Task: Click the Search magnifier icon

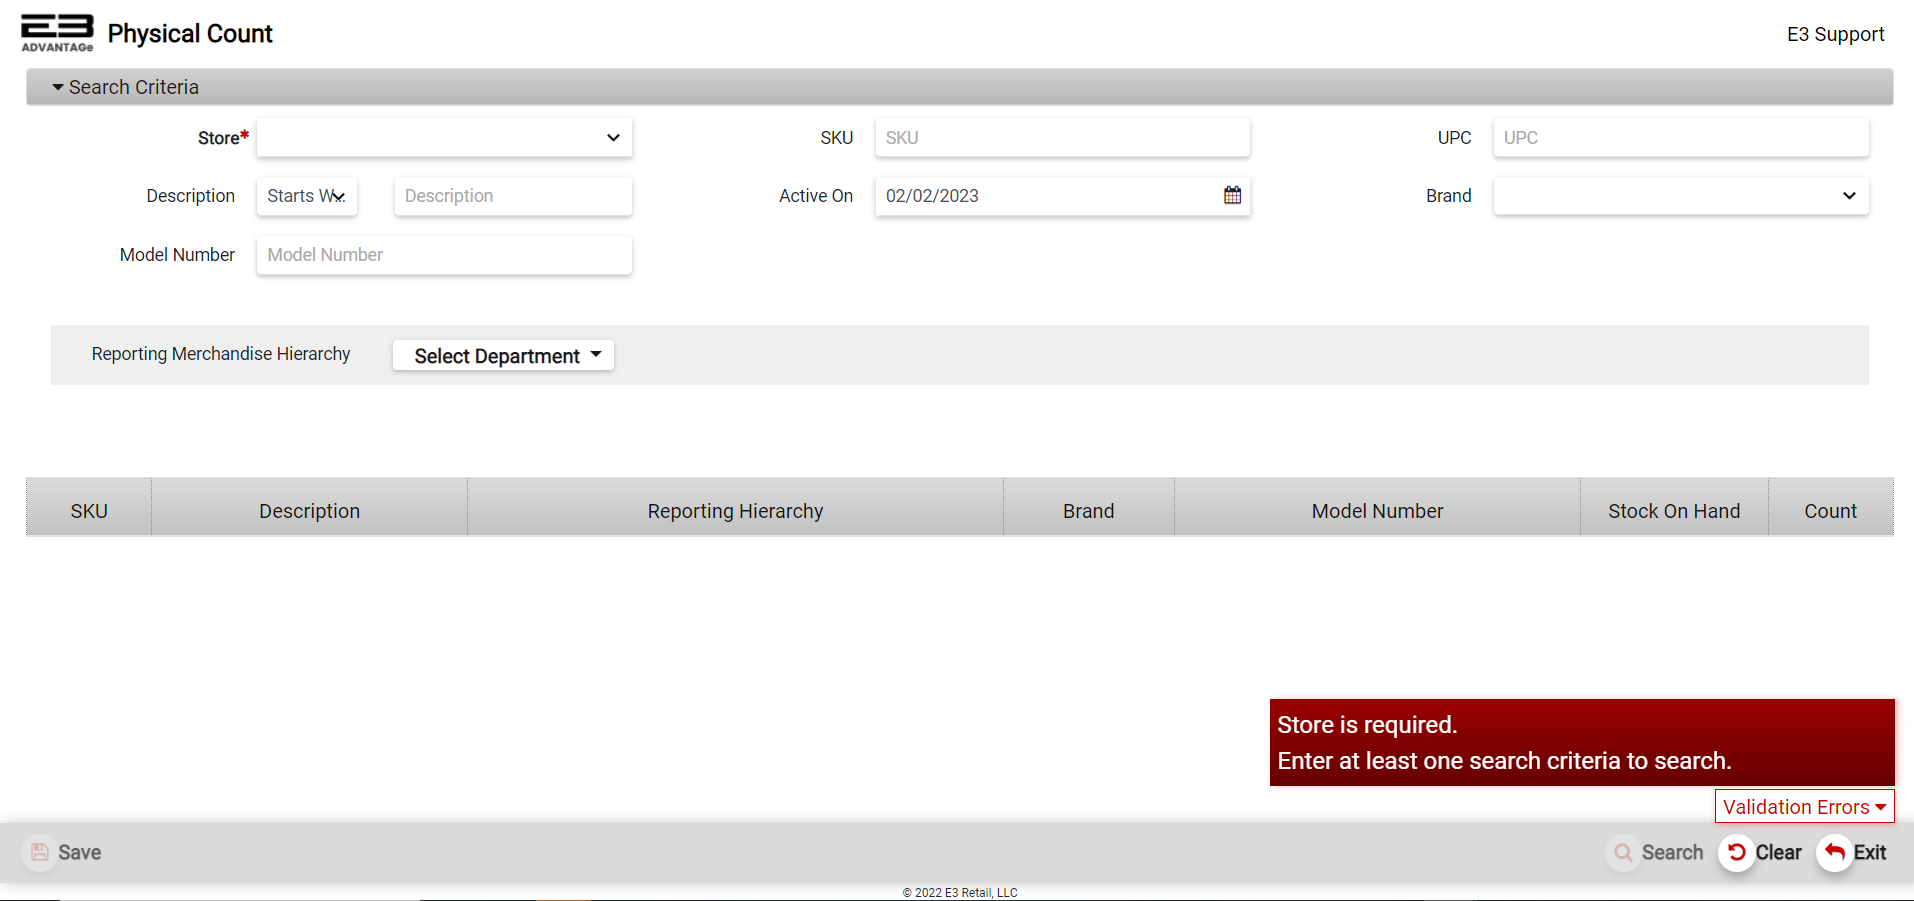Action: tap(1623, 852)
